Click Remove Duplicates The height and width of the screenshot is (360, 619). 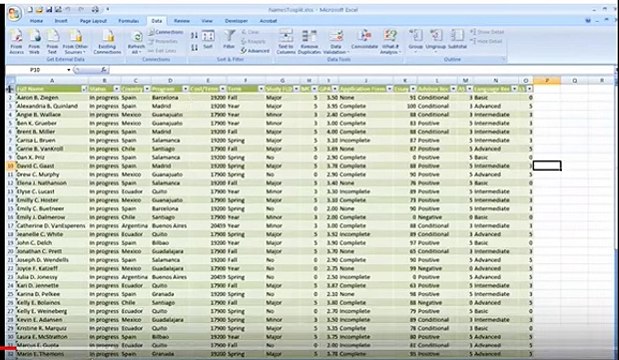(309, 42)
